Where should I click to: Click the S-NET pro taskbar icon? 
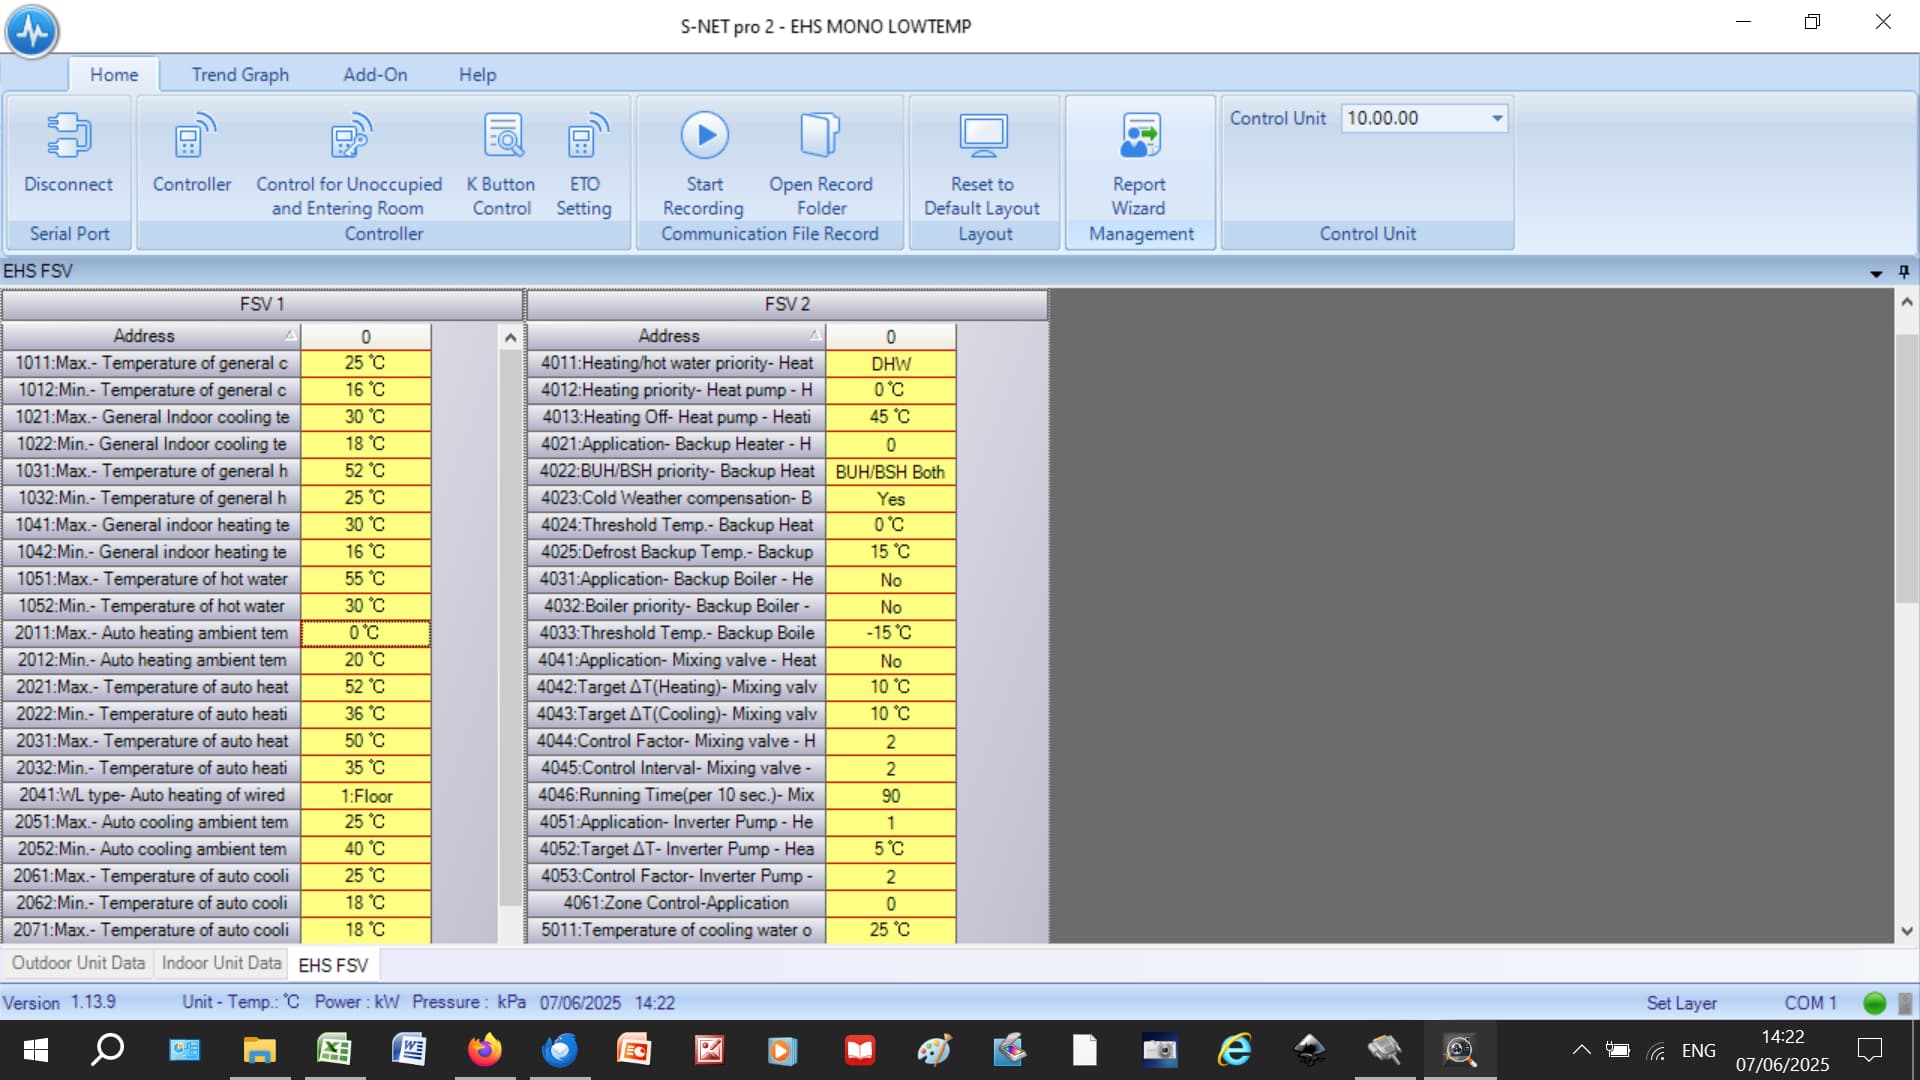click(1460, 1050)
